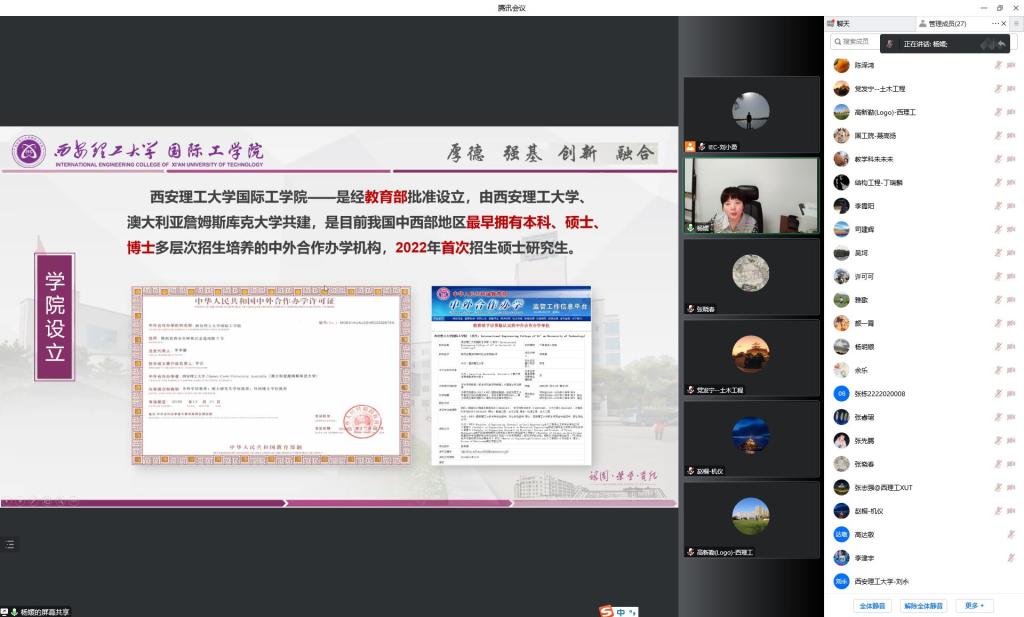Click the 全体静音 mute all button
This screenshot has height=617, width=1024.
point(873,606)
